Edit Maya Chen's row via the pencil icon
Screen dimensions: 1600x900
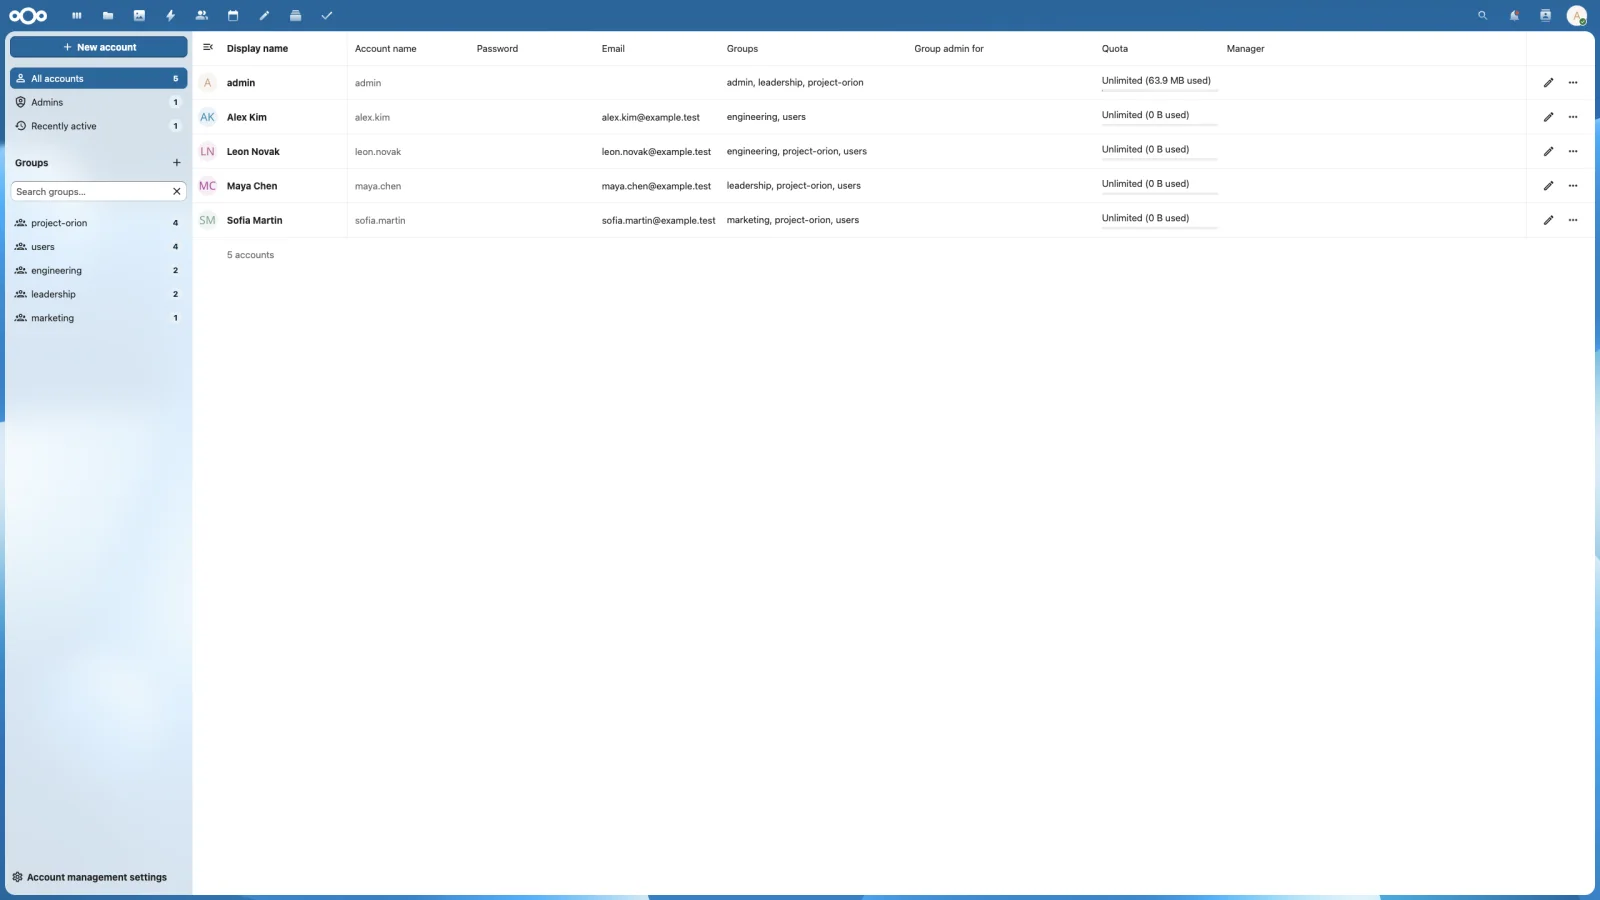1548,186
